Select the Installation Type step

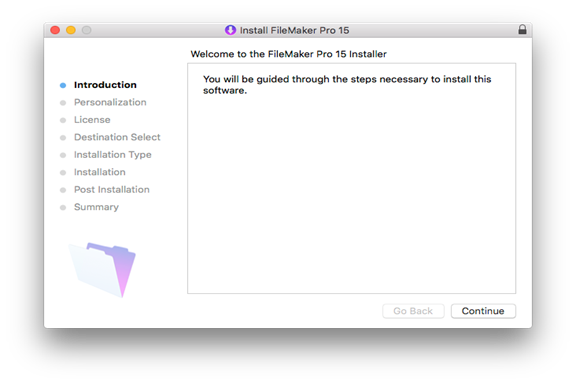(x=113, y=155)
